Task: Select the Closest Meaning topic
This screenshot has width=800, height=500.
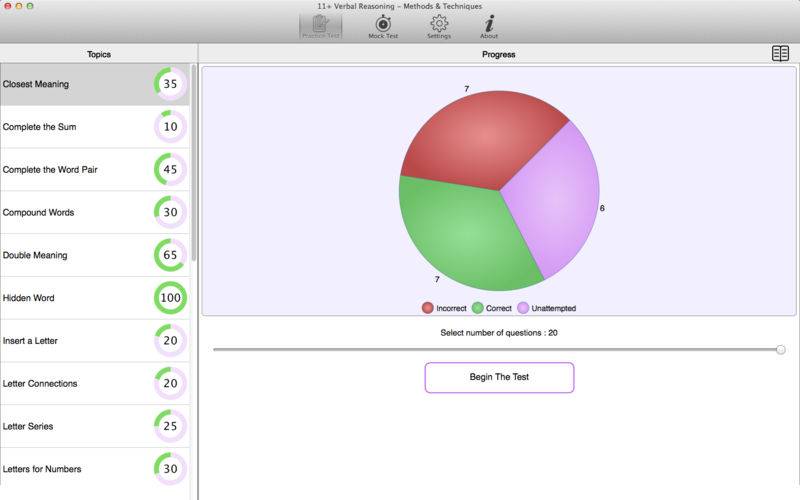Action: click(95, 84)
